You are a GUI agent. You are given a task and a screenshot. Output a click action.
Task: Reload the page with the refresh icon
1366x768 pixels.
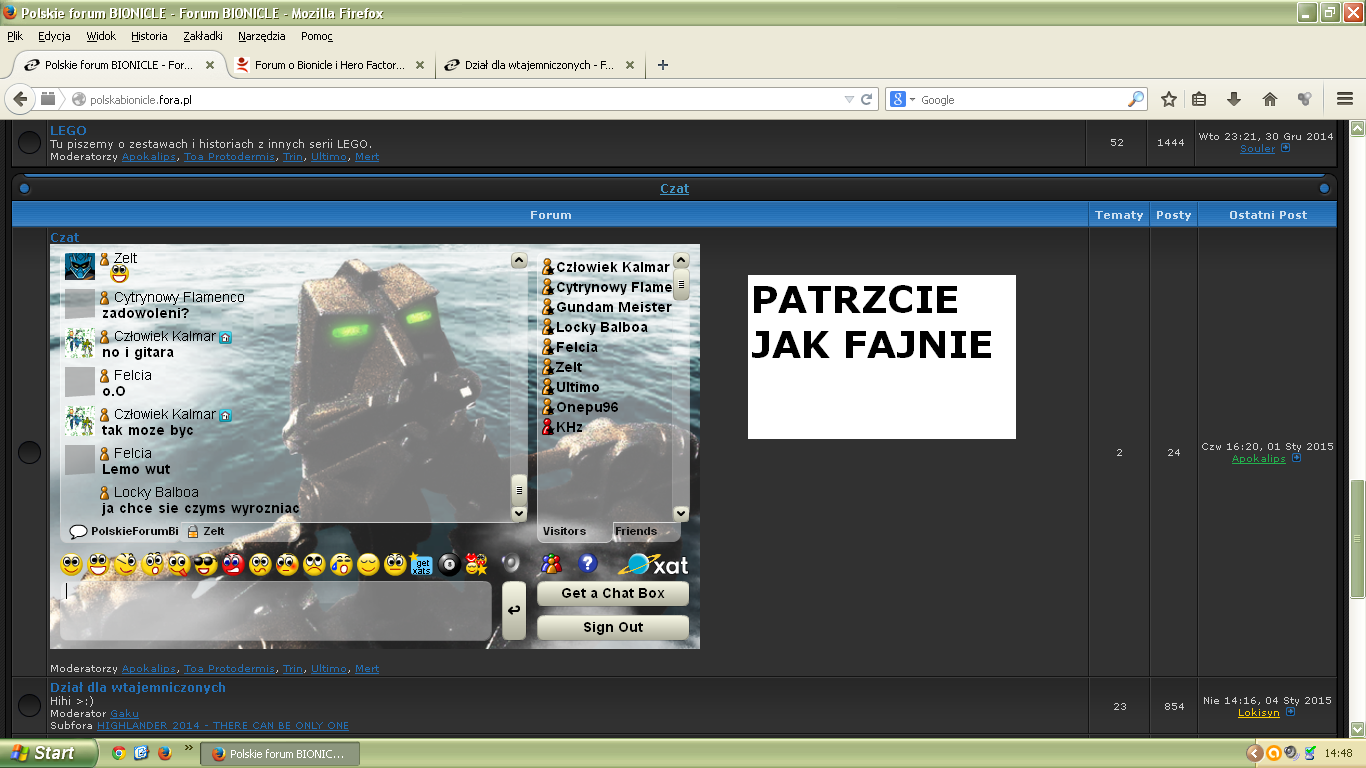pos(867,99)
